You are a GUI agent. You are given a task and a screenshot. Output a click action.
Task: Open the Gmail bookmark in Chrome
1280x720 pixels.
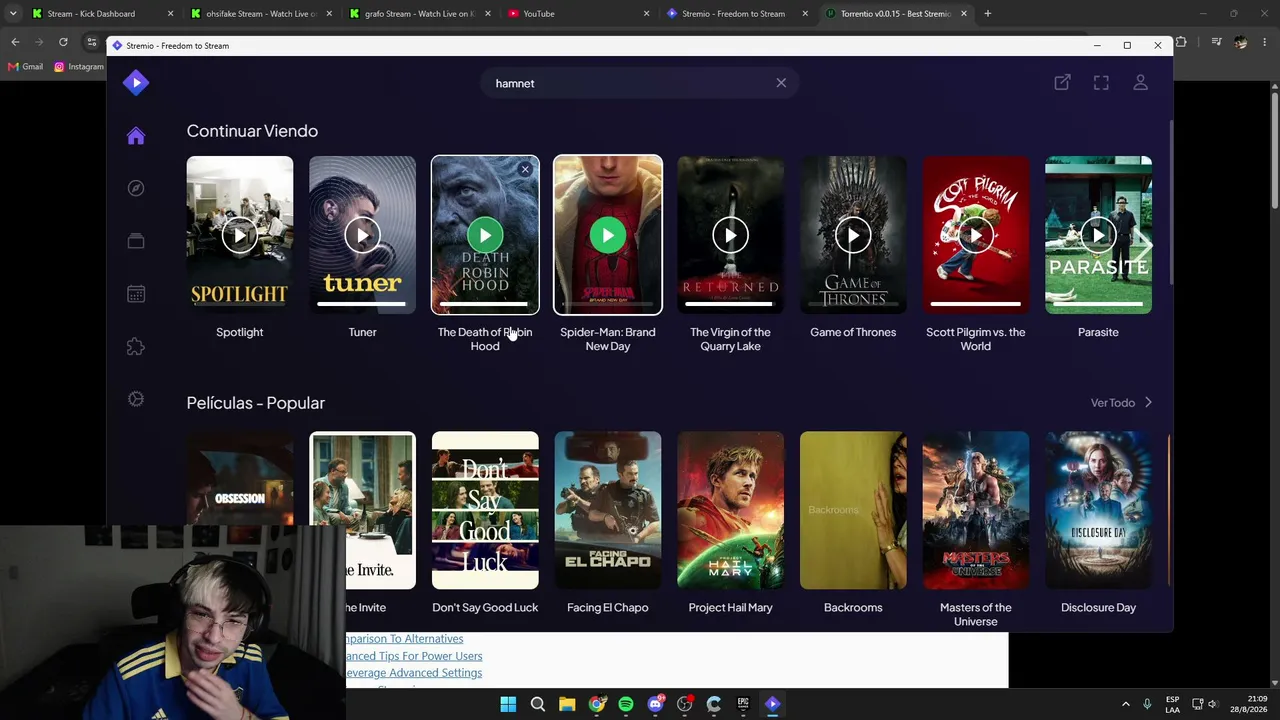[x=25, y=67]
